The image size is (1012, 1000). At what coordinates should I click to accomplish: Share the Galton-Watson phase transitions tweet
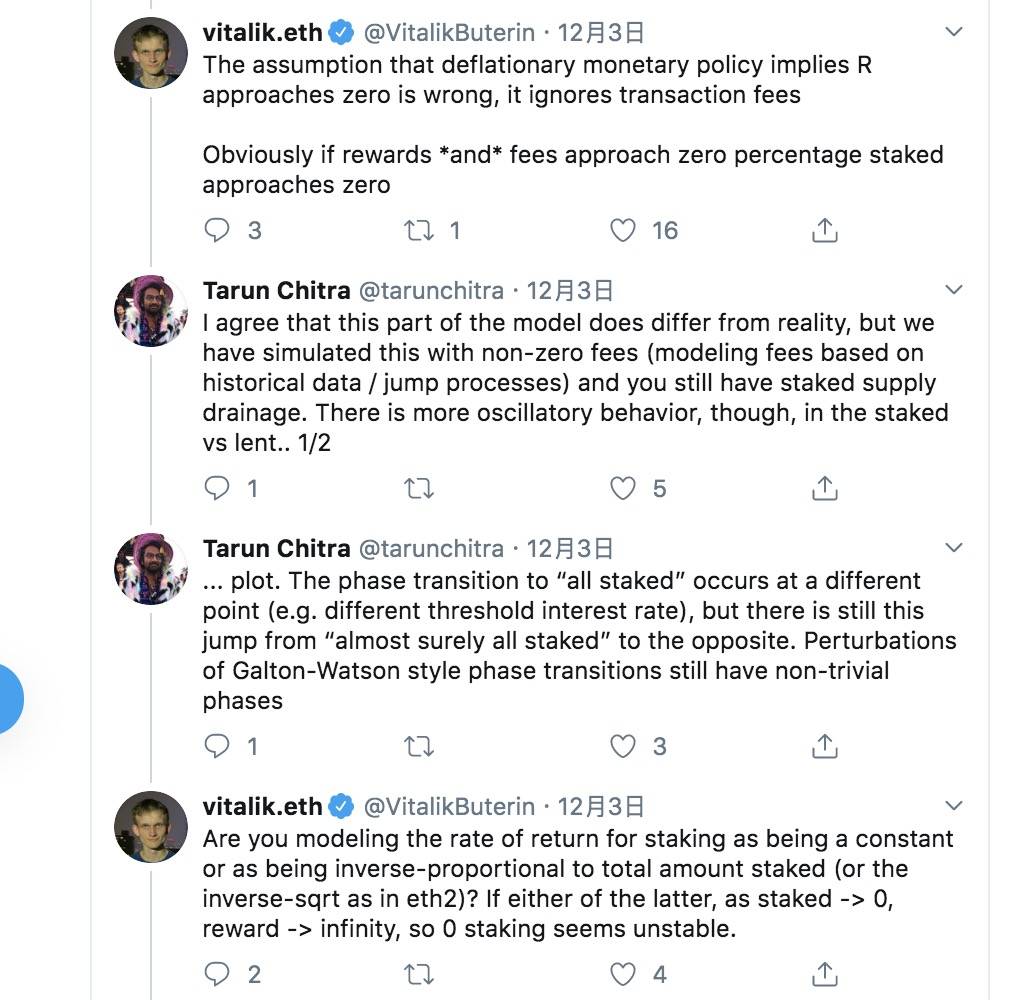[x=825, y=746]
